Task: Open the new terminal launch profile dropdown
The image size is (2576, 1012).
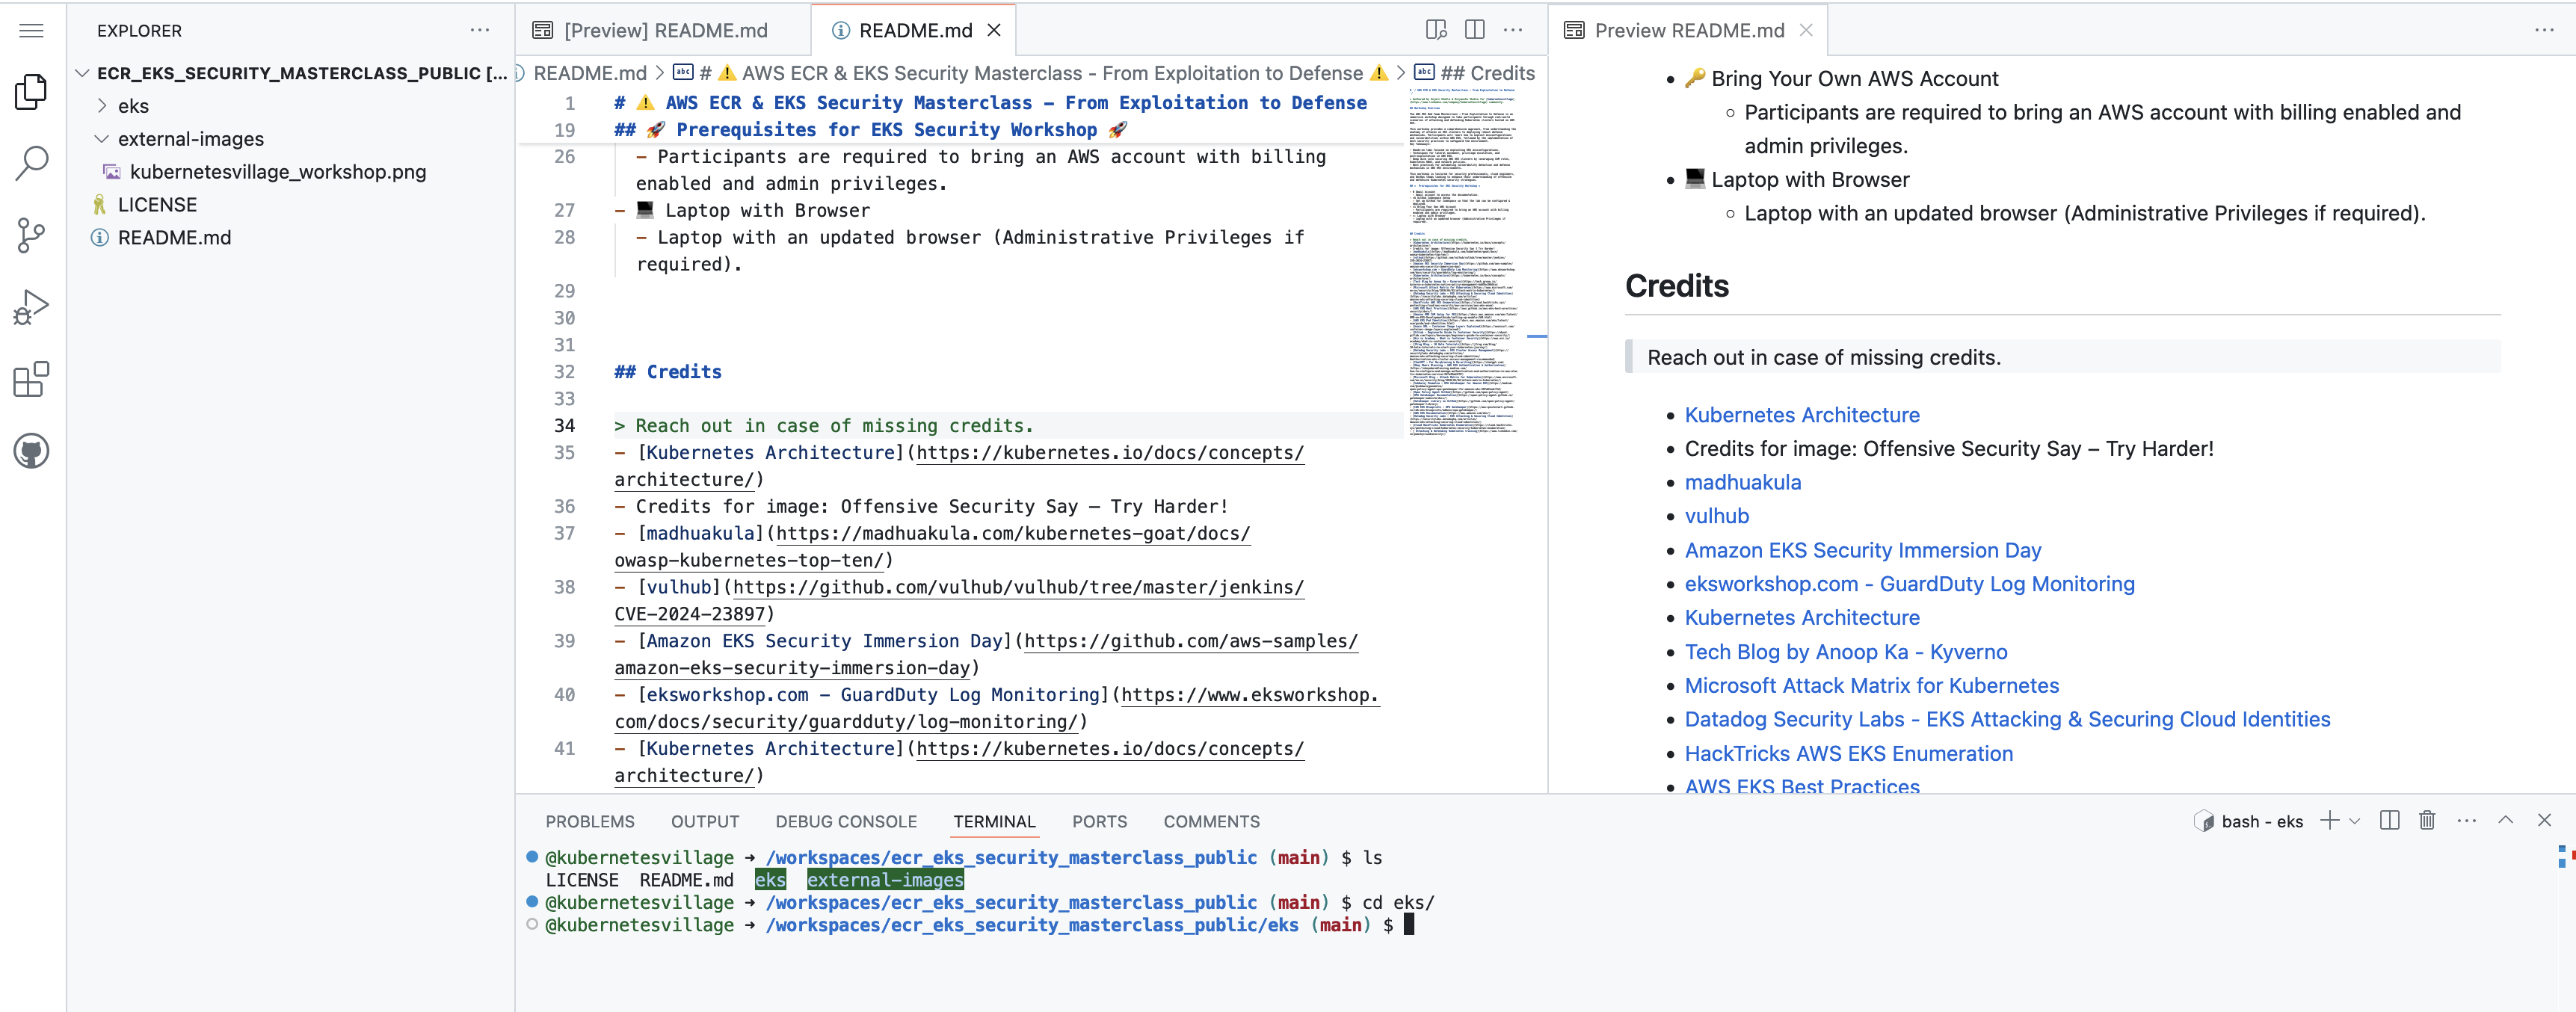Action: [2355, 821]
